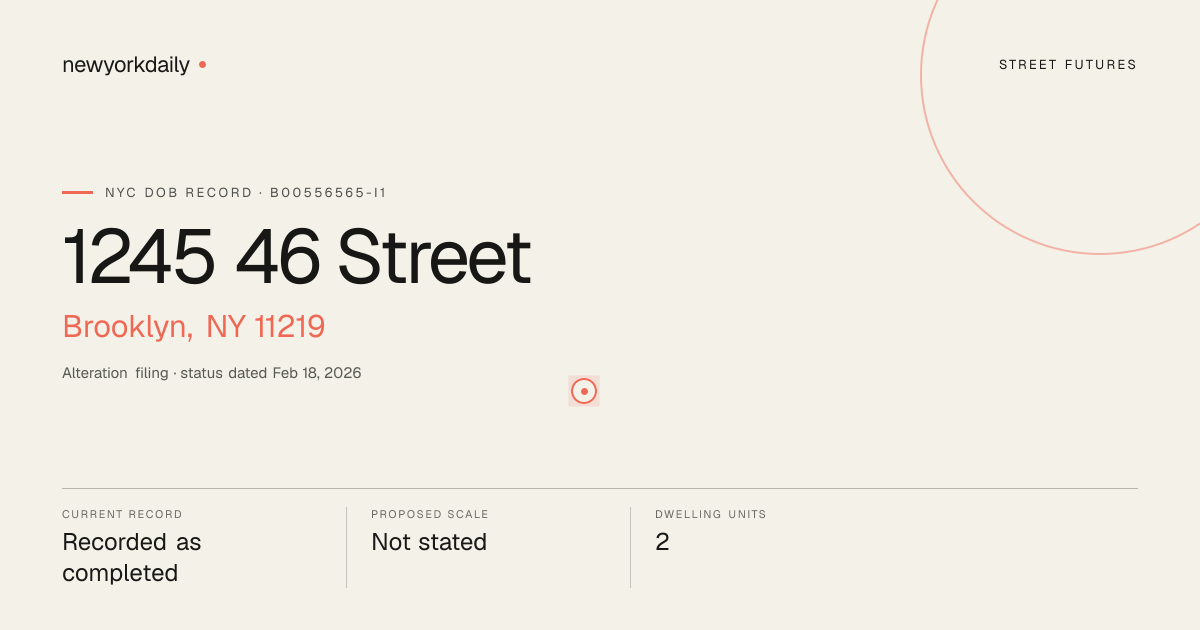The height and width of the screenshot is (630, 1200).
Task: Click the Alteration filing text
Action: [x=115, y=373]
